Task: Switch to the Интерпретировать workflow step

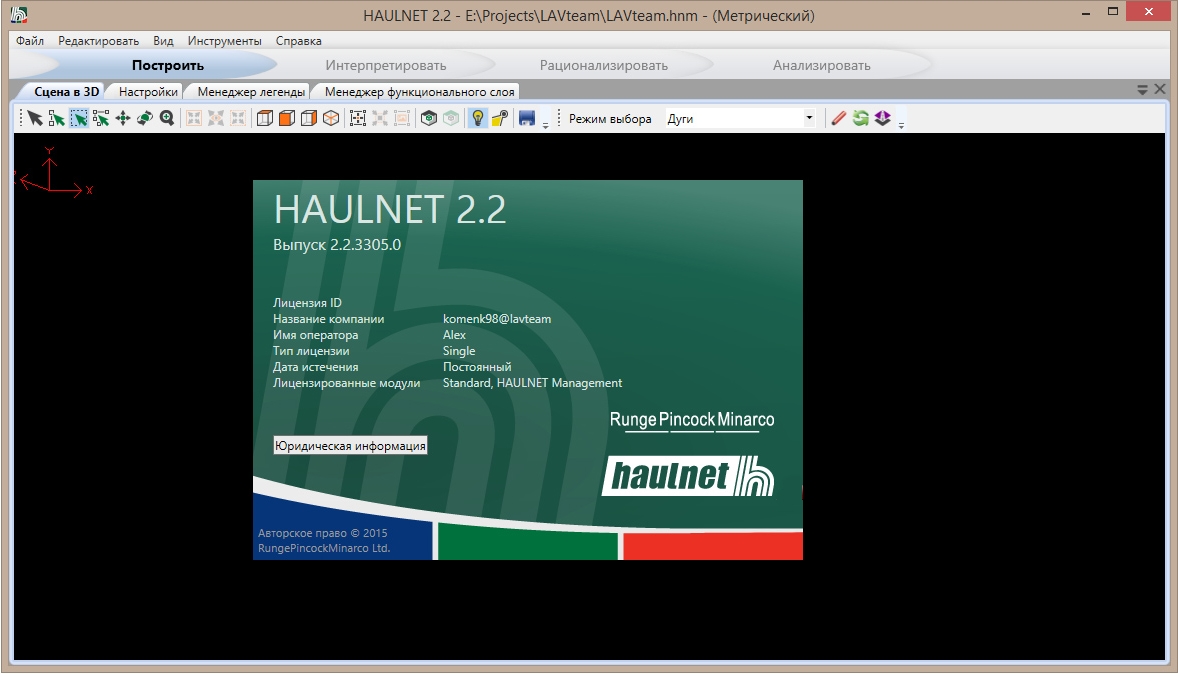Action: click(385, 65)
